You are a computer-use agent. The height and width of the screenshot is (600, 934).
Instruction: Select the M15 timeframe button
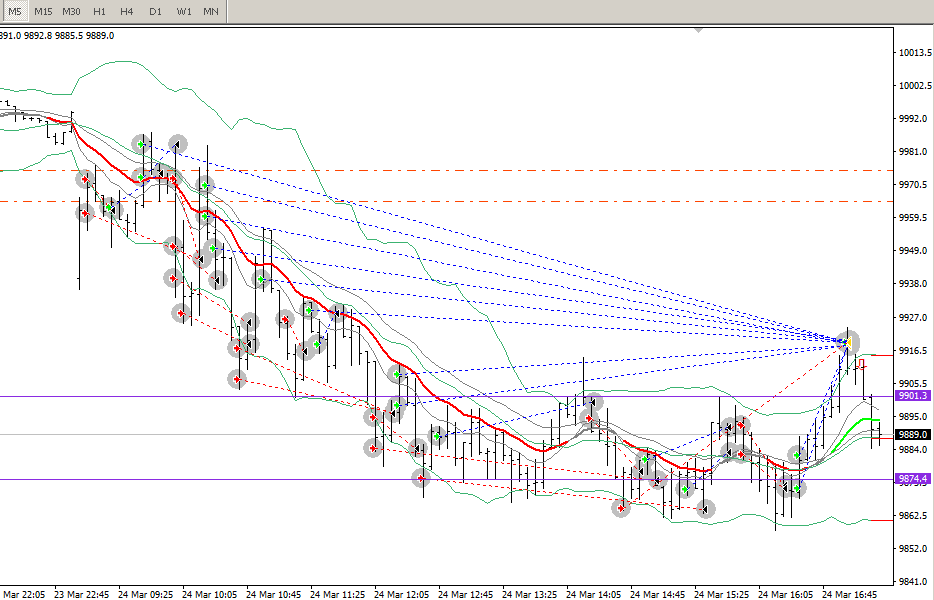[43, 11]
